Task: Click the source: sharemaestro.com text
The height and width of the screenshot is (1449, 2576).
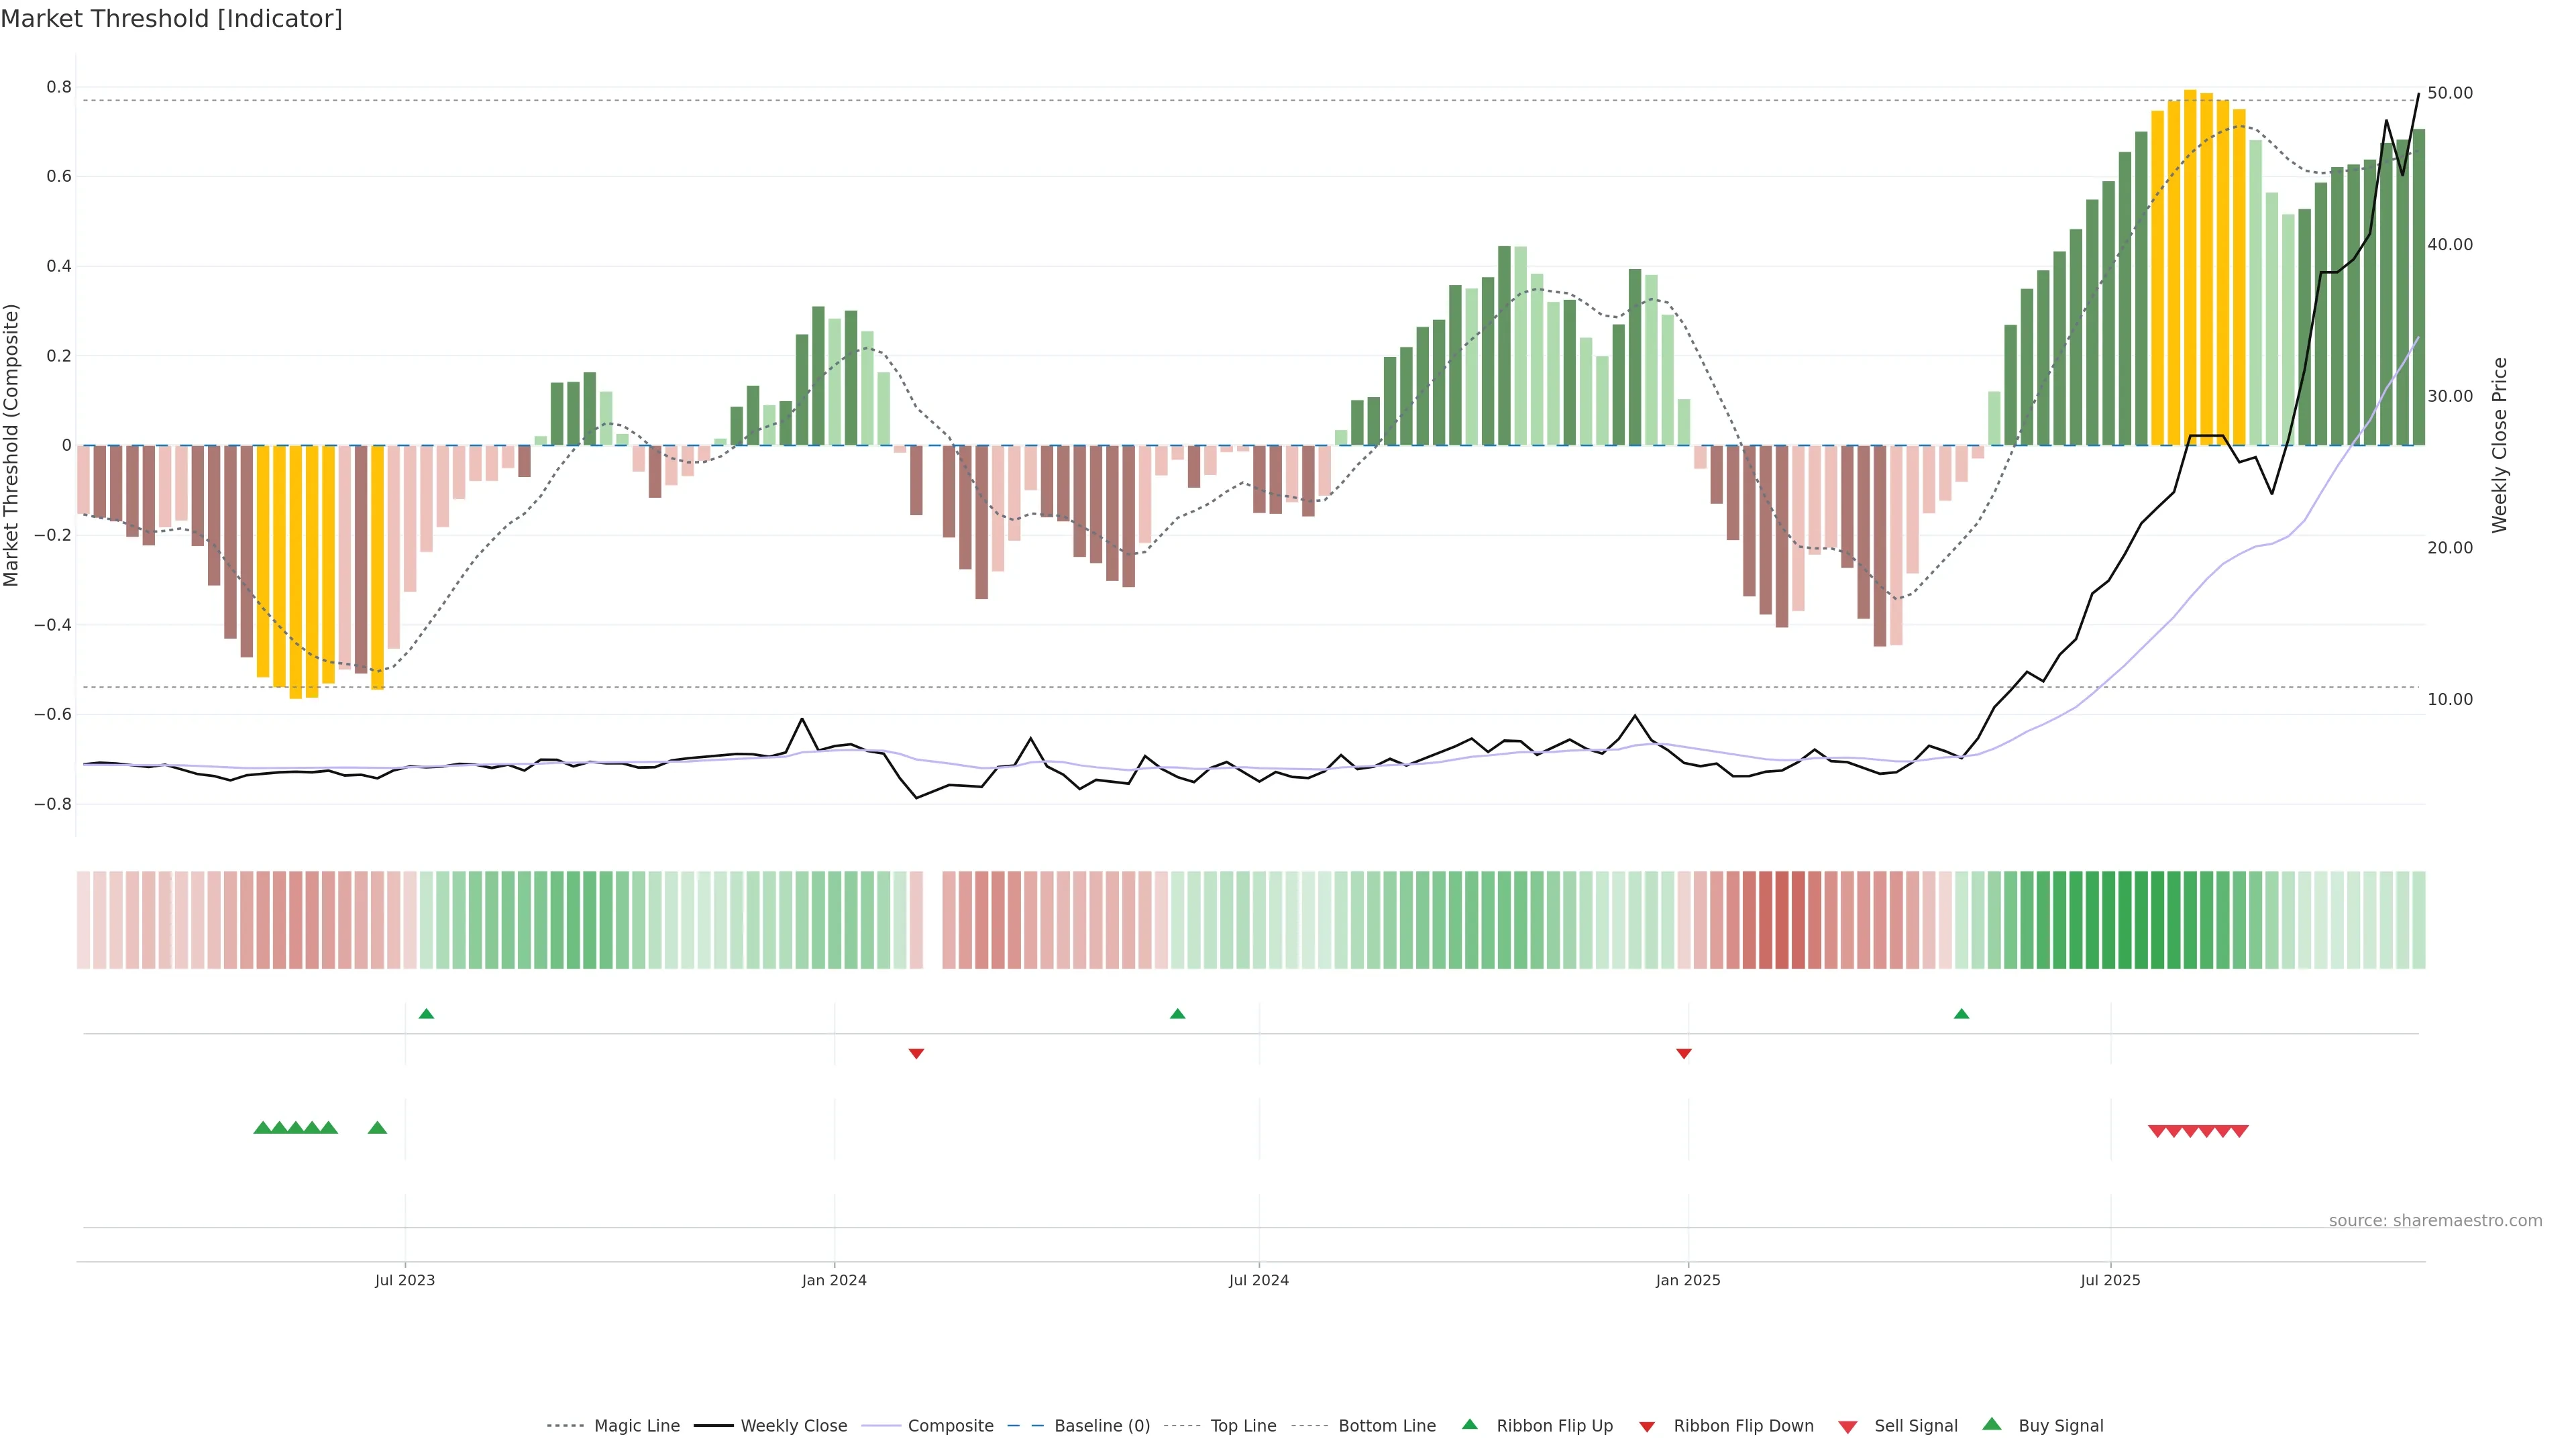Action: click(2435, 1220)
